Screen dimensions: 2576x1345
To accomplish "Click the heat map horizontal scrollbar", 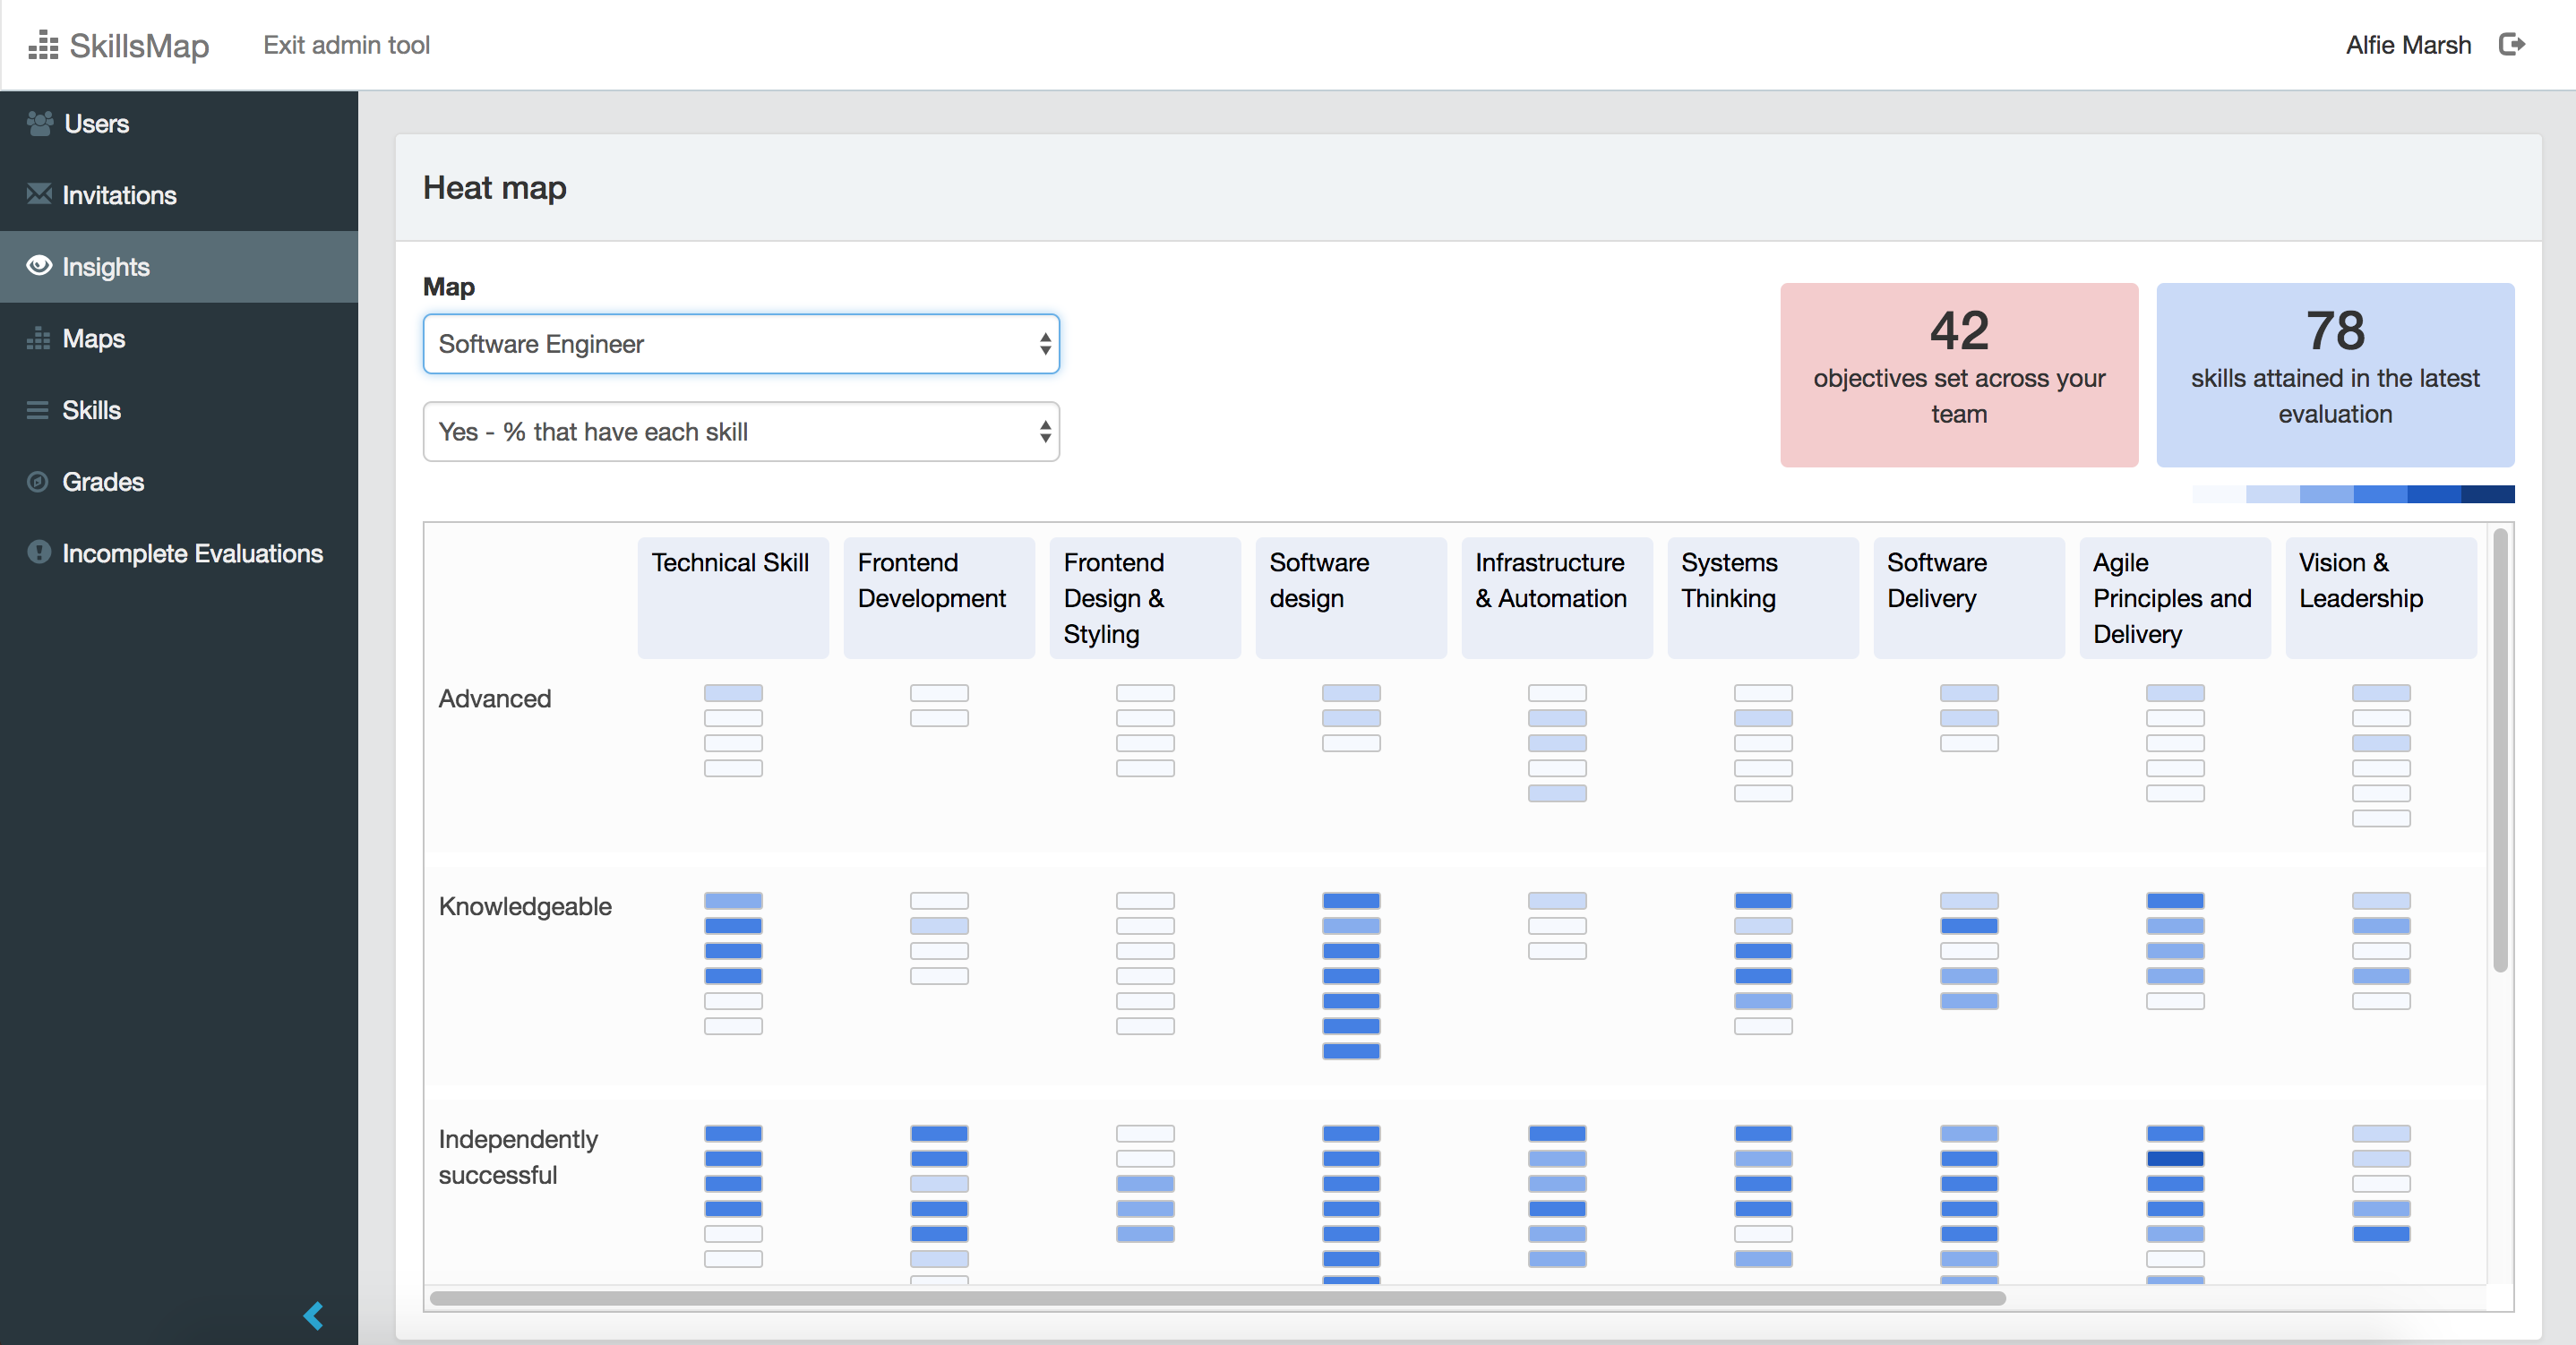I will pos(1217,1298).
